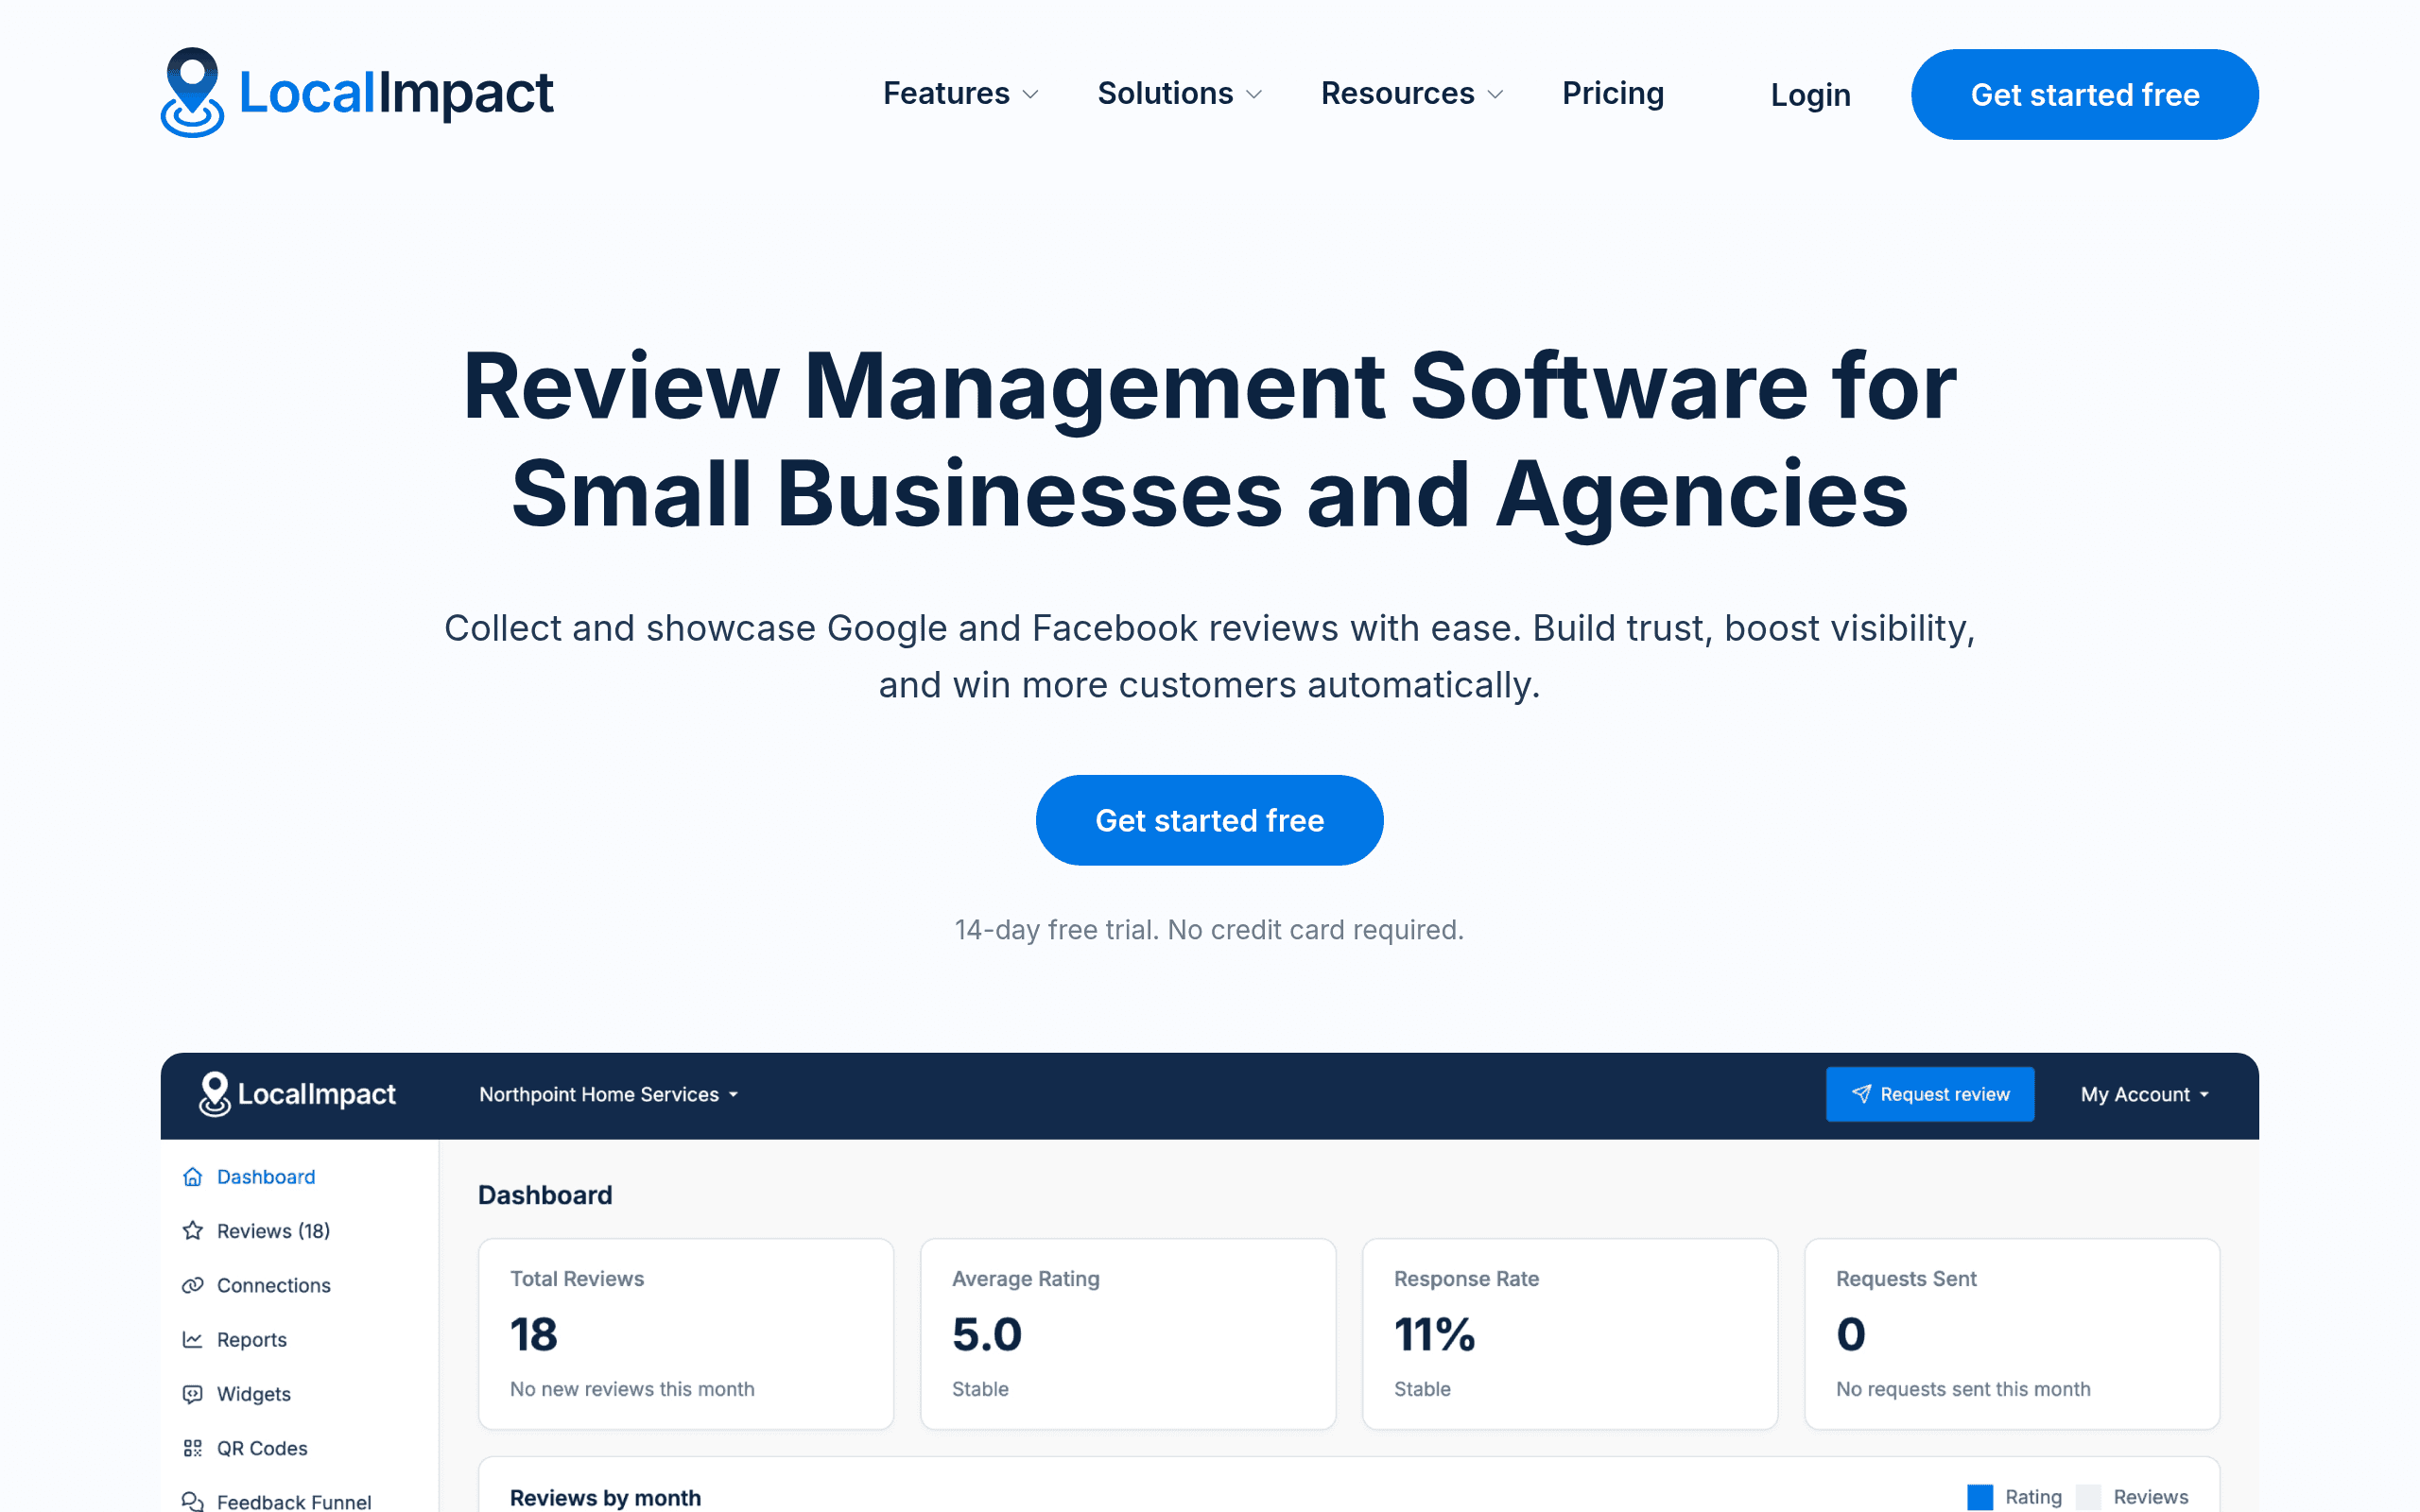Click the "No new reviews this month" text
Viewport: 2420px width, 1512px height.
pyautogui.click(x=632, y=1389)
